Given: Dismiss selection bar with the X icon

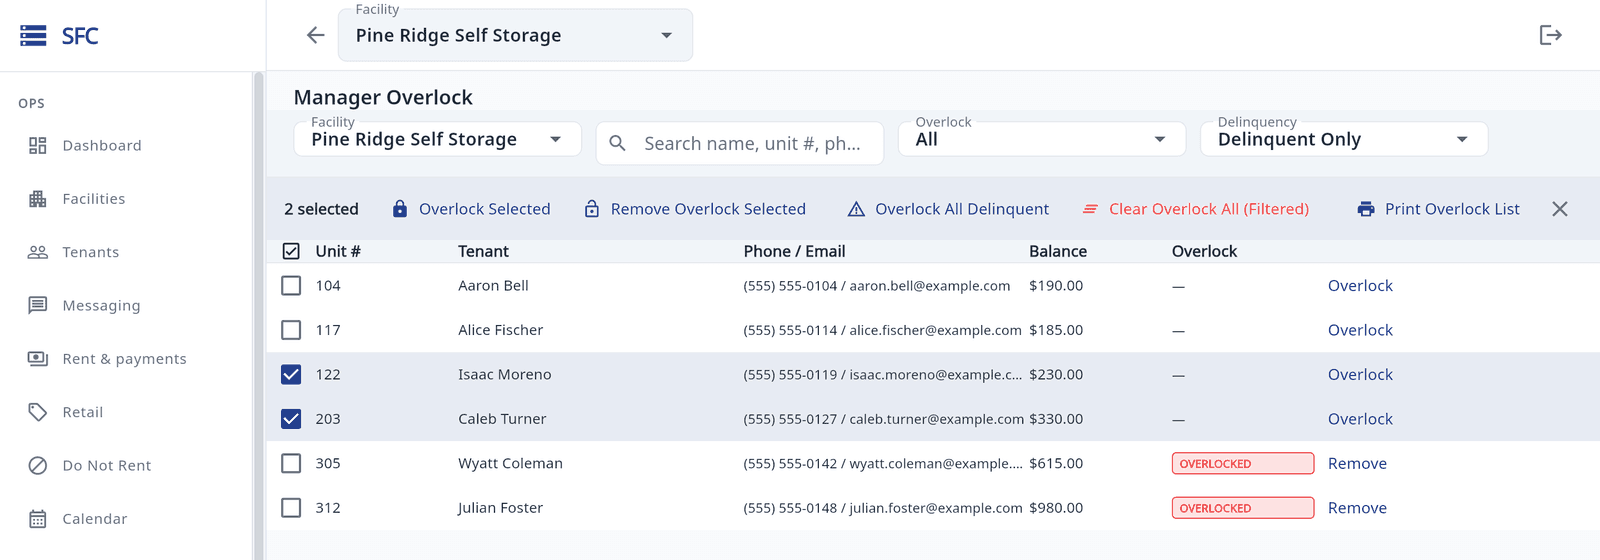Looking at the screenshot, I should pos(1560,209).
